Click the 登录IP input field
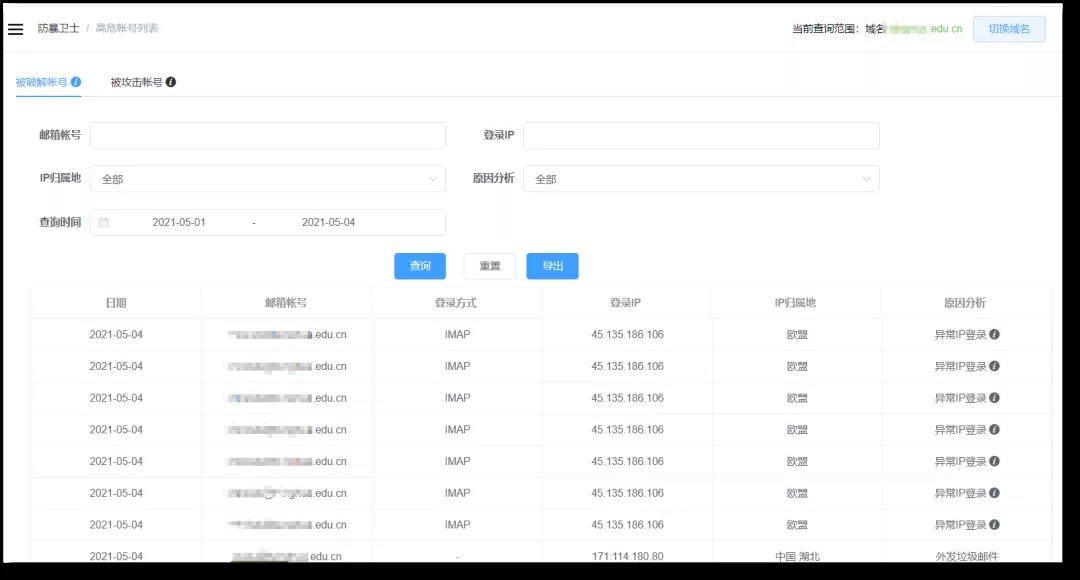This screenshot has width=1080, height=580. click(700, 135)
